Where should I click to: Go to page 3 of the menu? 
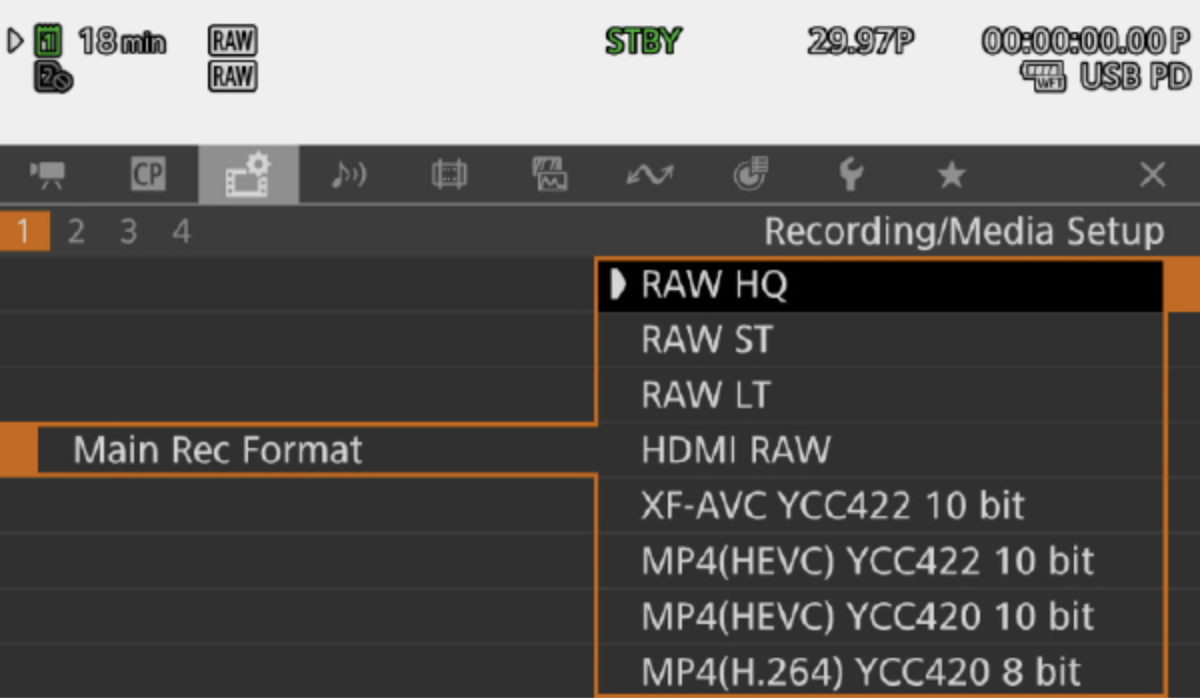[x=128, y=232]
